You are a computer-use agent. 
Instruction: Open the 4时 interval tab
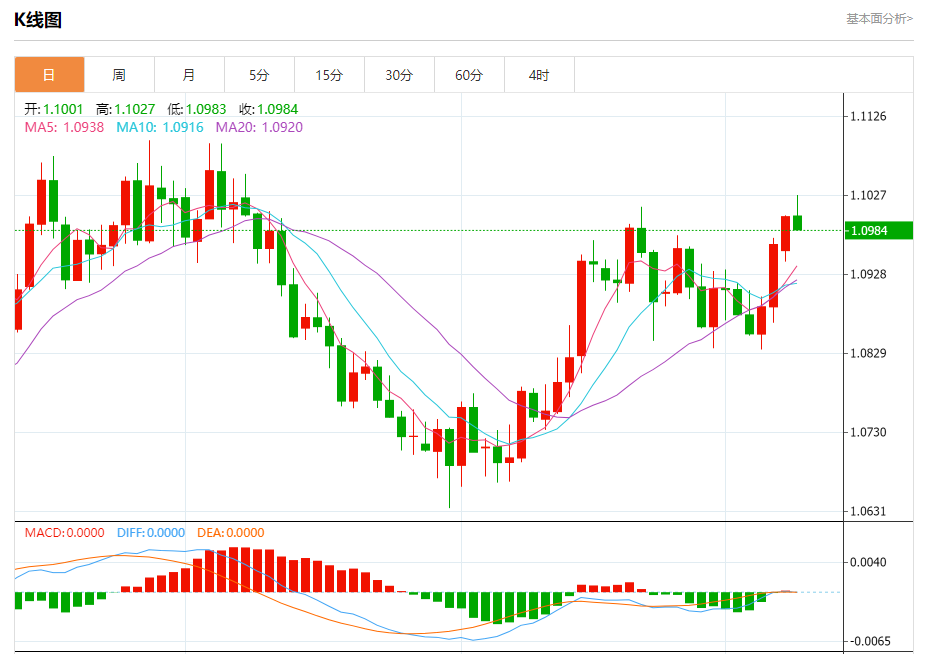point(539,75)
